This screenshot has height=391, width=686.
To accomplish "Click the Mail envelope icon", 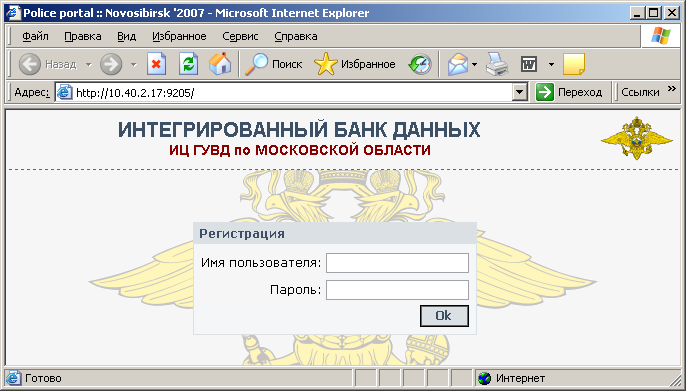I will tap(458, 64).
